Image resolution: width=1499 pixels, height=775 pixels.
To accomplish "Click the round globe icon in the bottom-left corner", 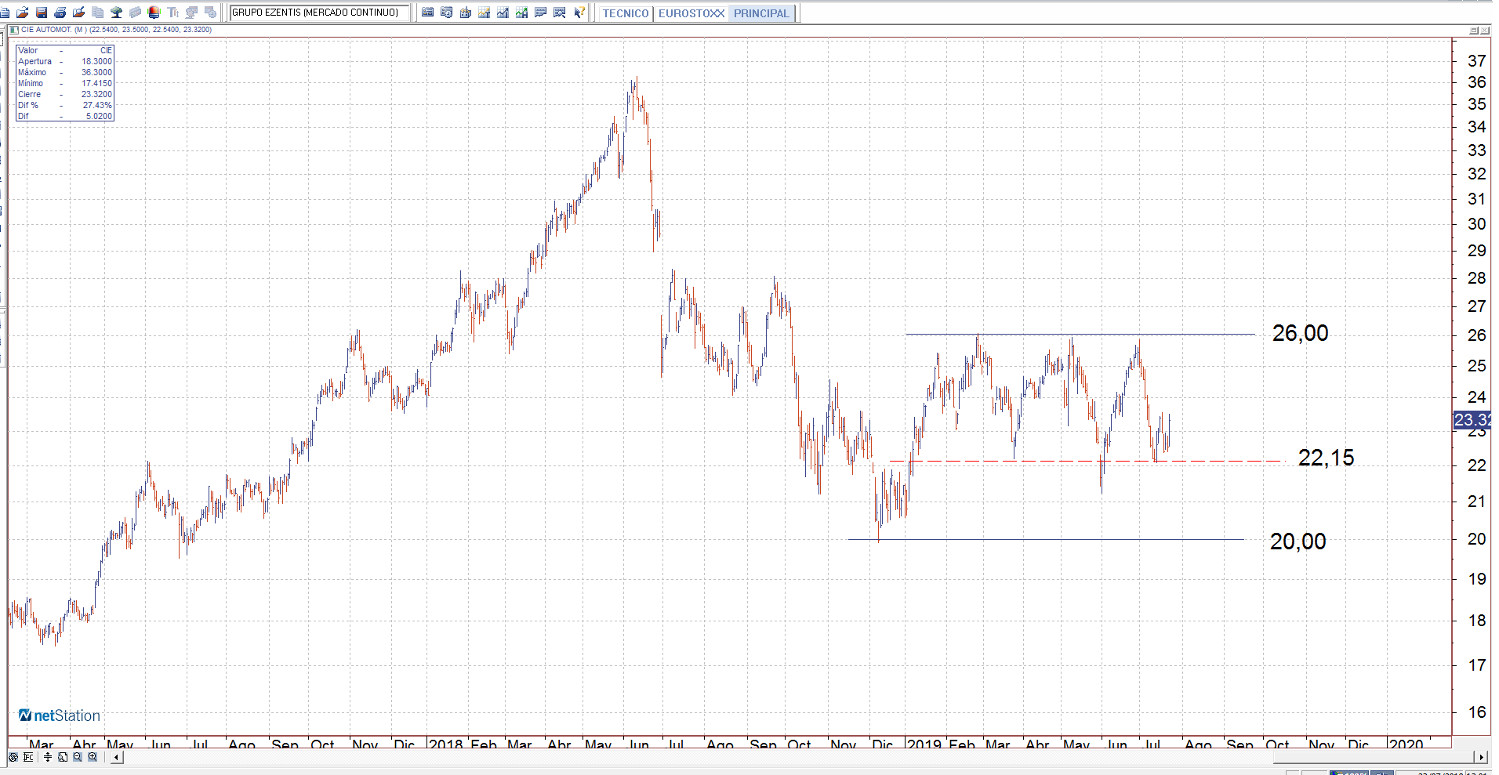I will coord(15,757).
